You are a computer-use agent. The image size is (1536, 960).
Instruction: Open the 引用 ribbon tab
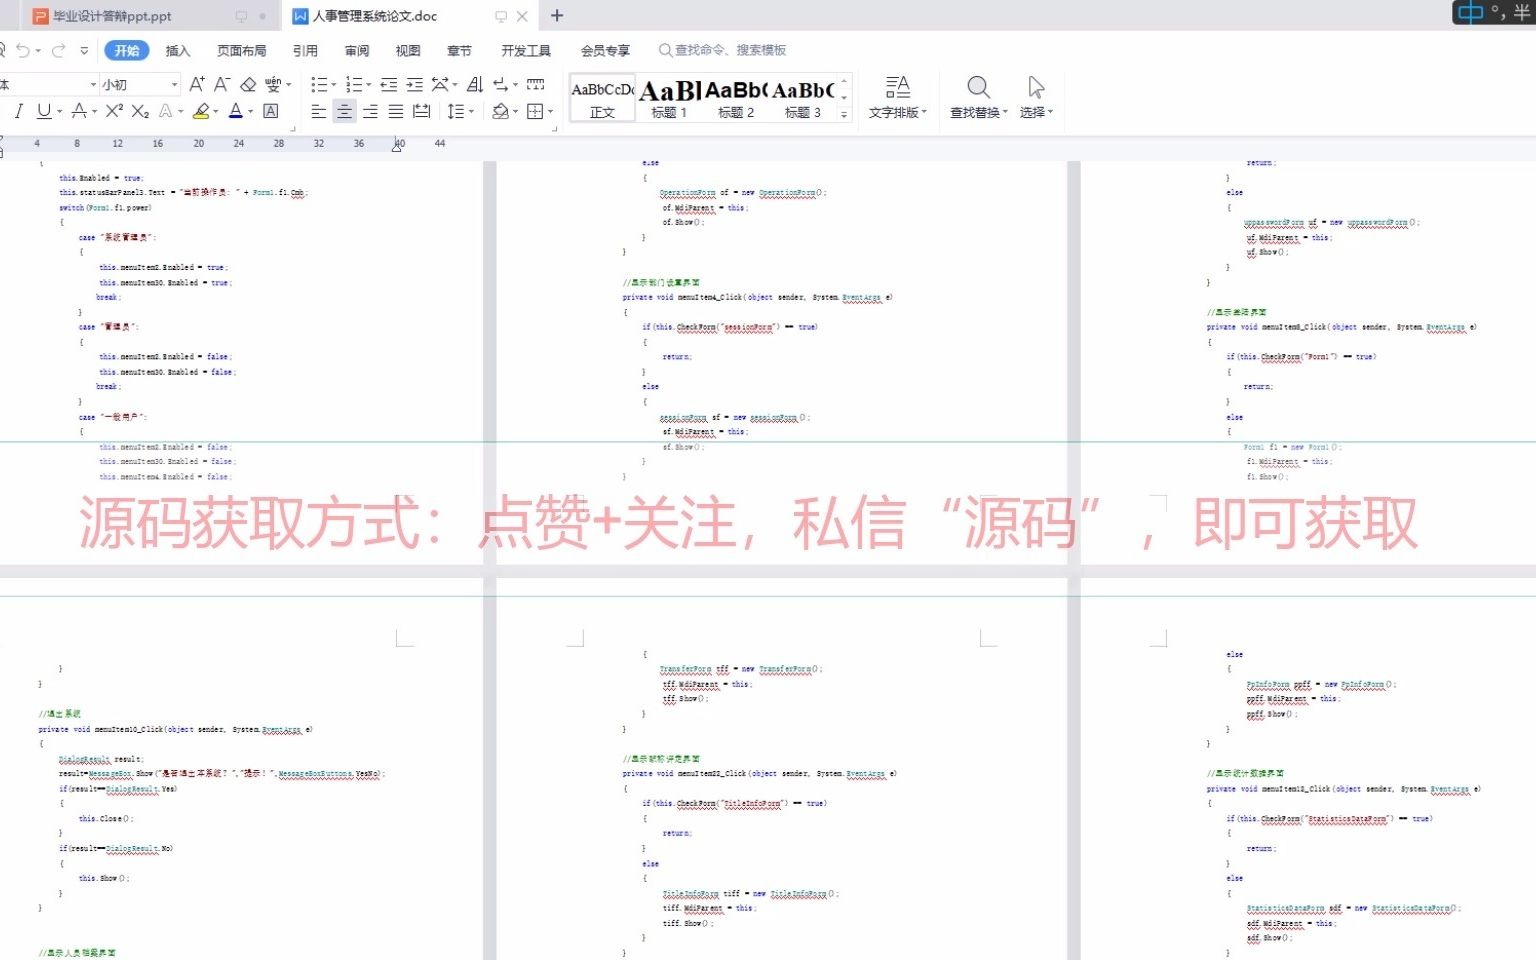point(305,50)
